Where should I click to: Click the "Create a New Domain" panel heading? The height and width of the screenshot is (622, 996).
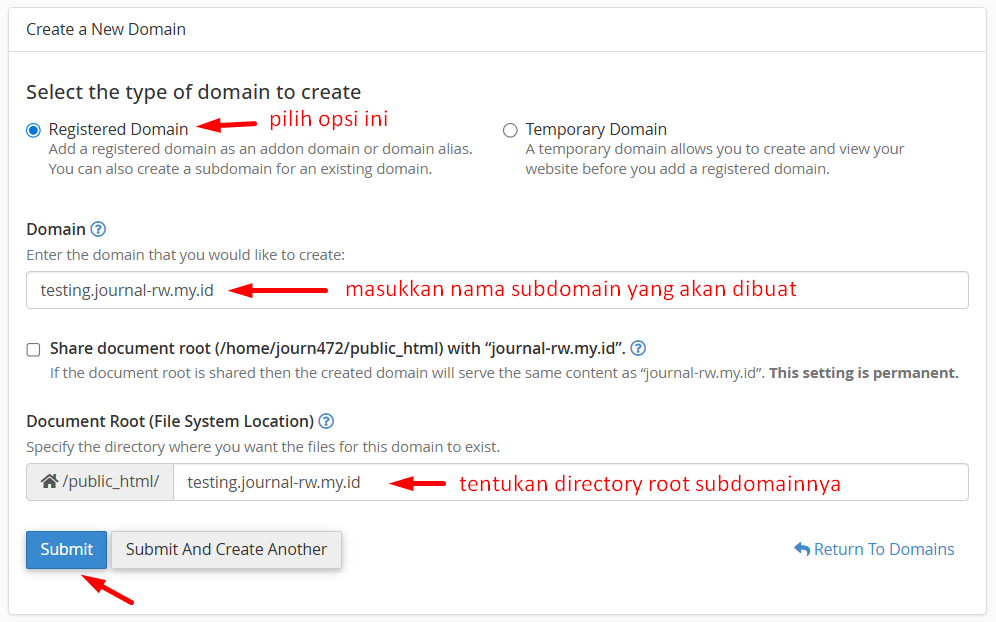pyautogui.click(x=106, y=29)
